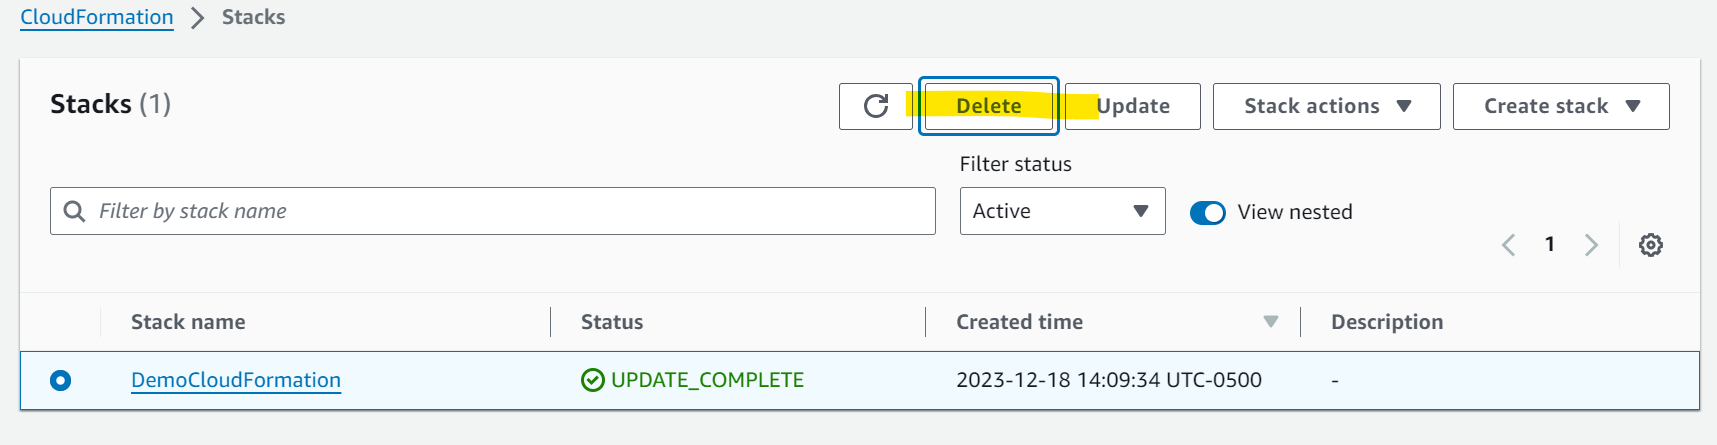Viewport: 1717px width, 445px height.
Task: Go to previous page of stacks
Action: pos(1509,245)
